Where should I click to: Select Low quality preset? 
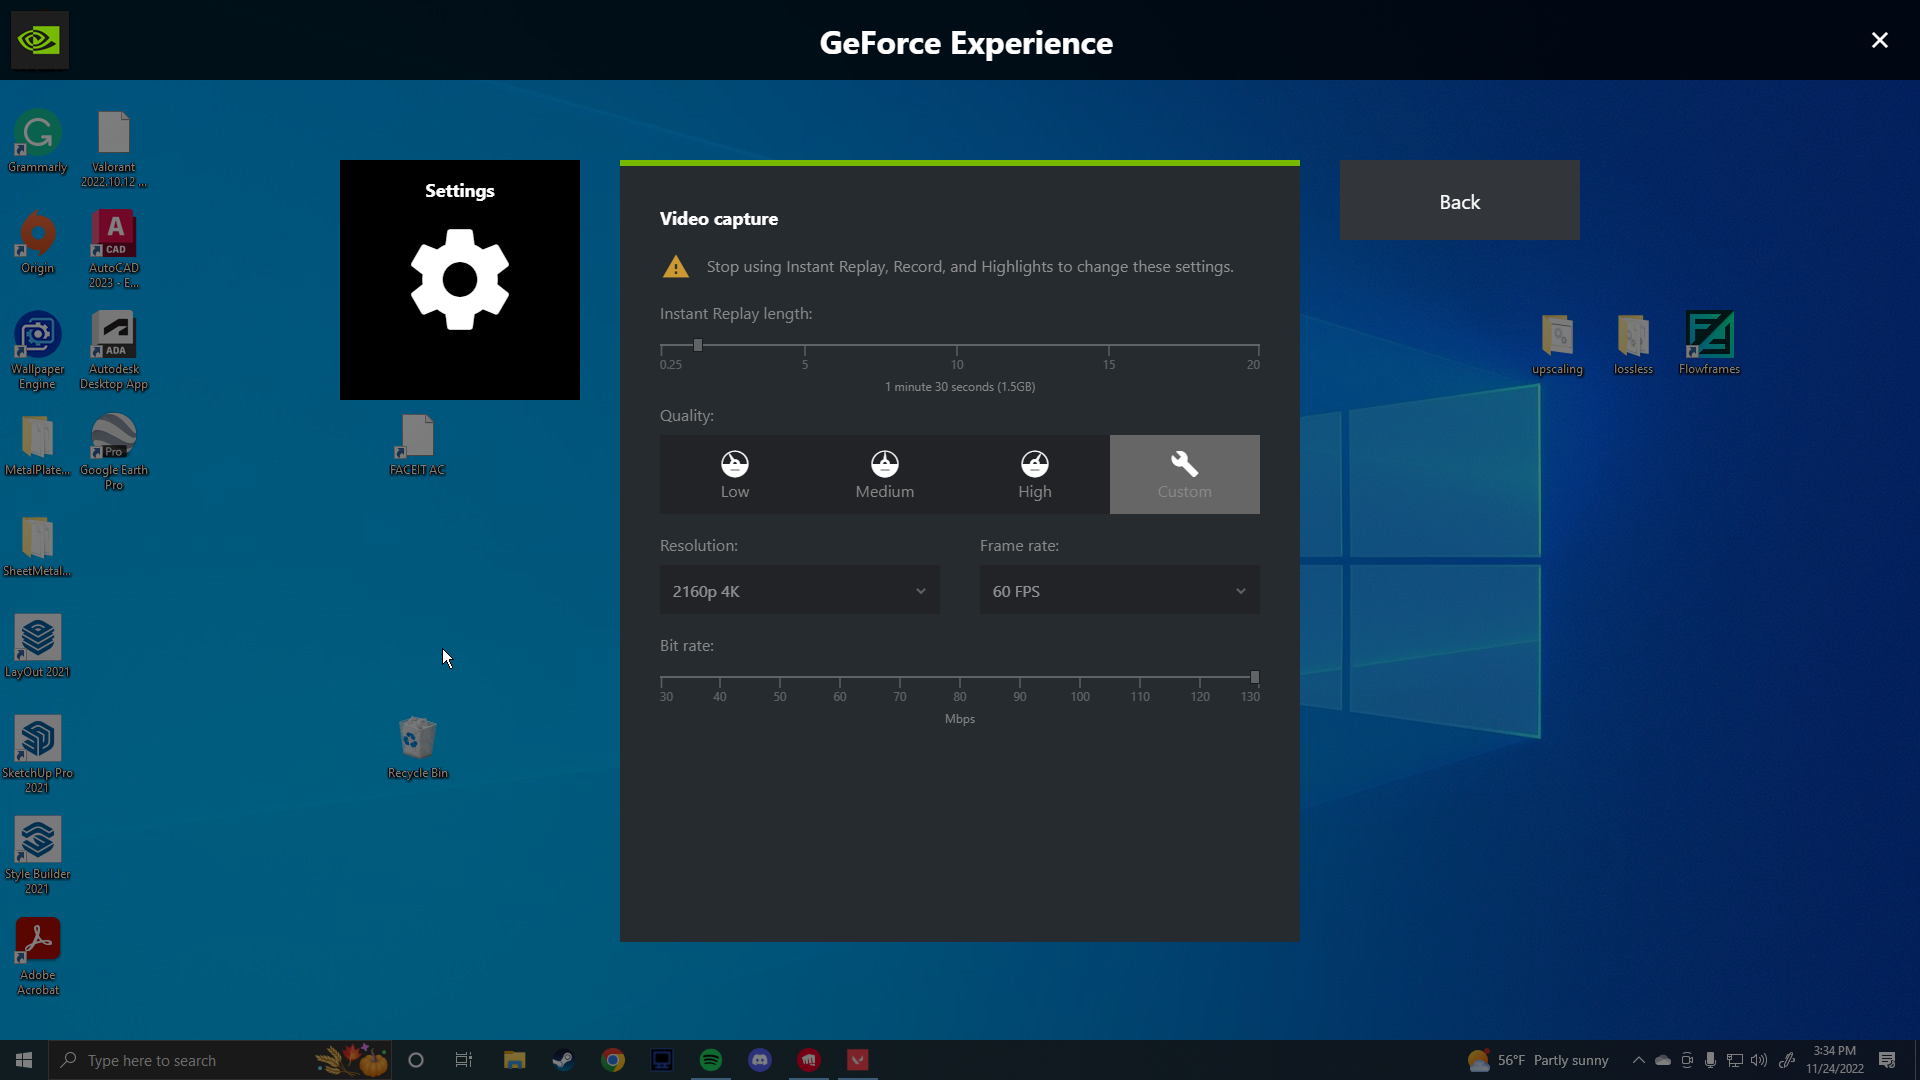[x=735, y=474]
